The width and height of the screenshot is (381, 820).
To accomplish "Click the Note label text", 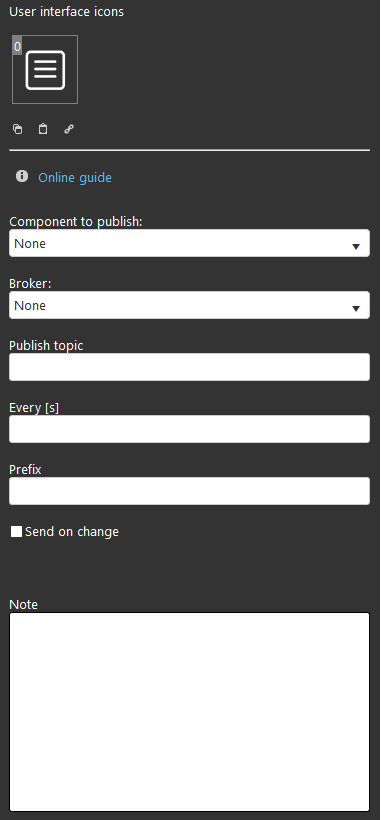I will coord(24,605).
